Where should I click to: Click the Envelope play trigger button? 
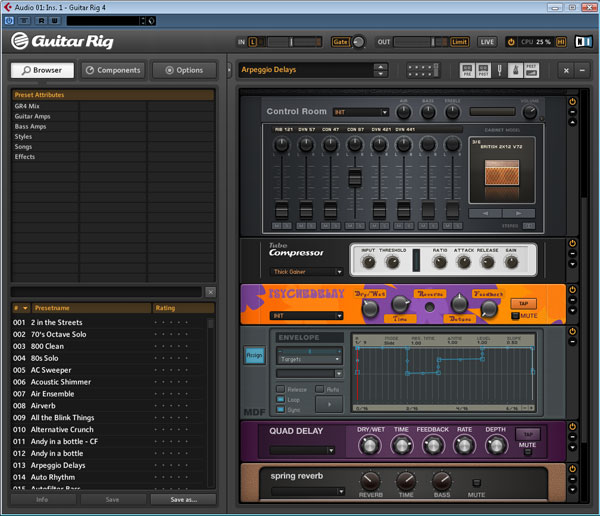[x=329, y=404]
